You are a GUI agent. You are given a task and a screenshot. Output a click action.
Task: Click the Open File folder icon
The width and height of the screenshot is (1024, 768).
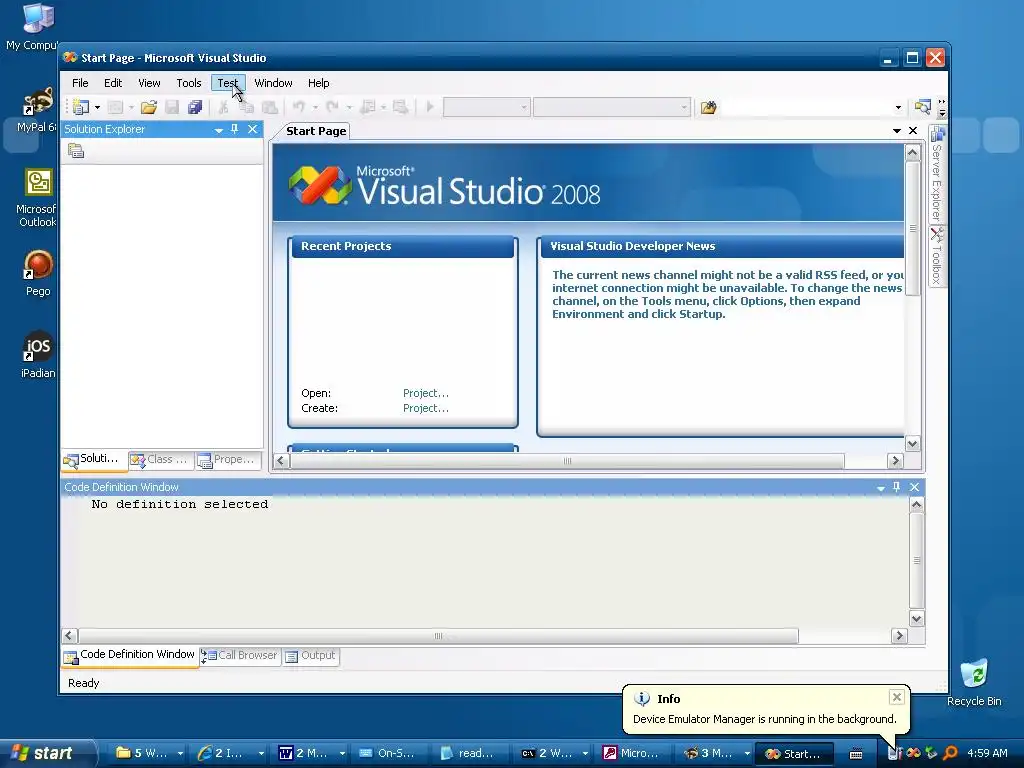[x=149, y=107]
